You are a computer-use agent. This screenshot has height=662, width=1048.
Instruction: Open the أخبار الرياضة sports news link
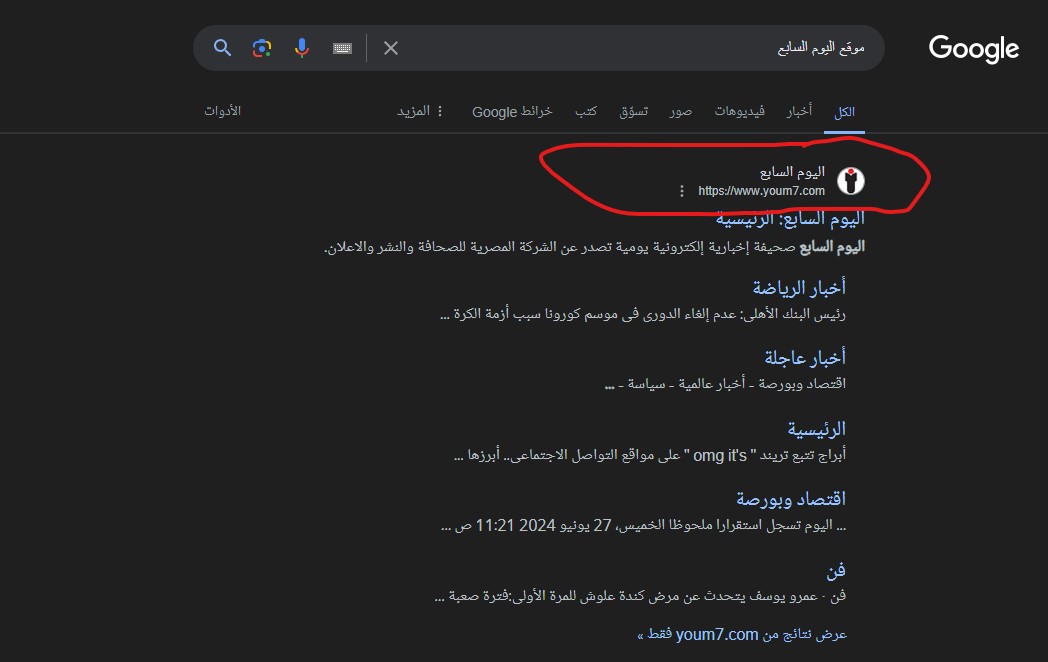click(x=799, y=288)
